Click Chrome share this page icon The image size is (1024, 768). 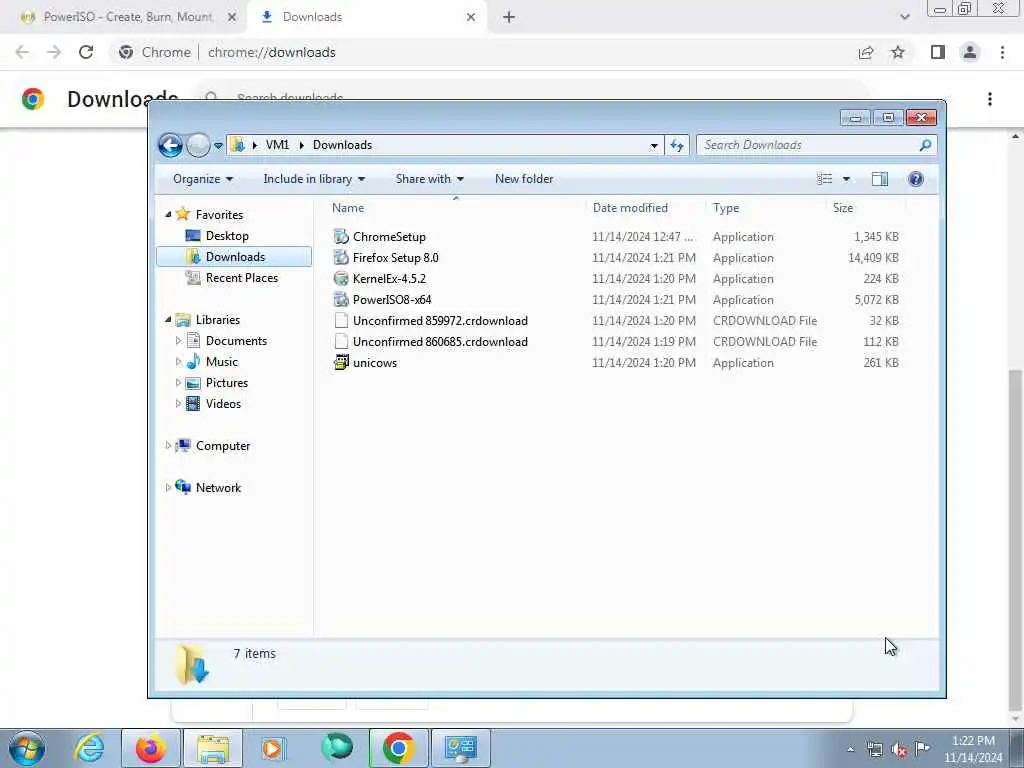(x=866, y=52)
